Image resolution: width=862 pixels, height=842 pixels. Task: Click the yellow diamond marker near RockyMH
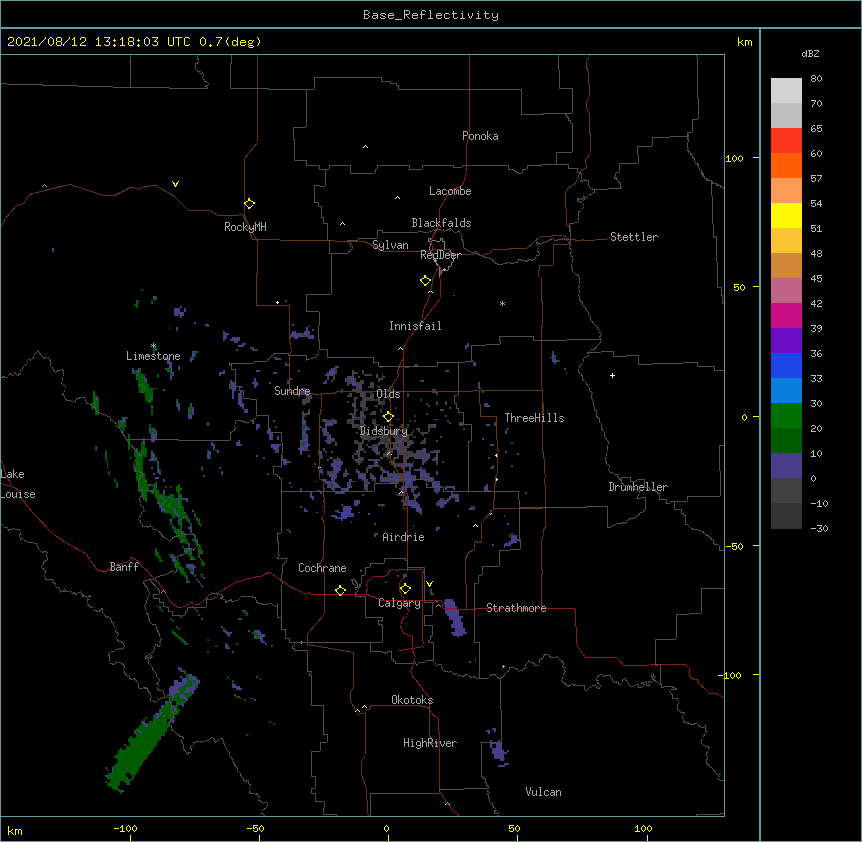coord(249,203)
